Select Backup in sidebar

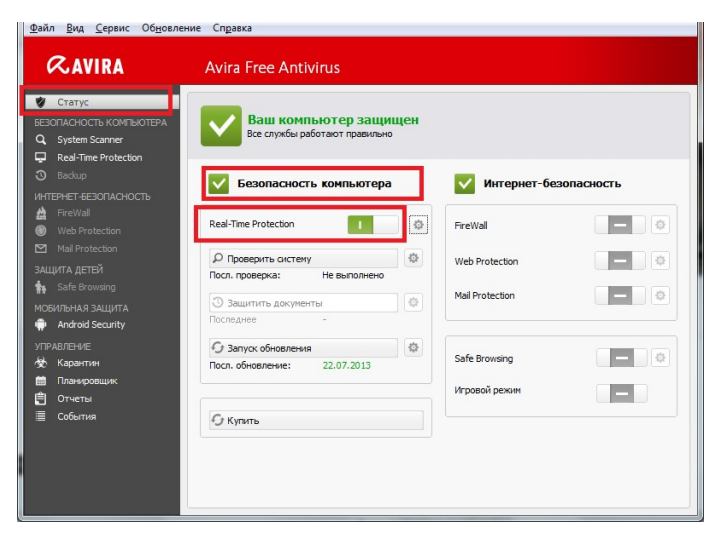[72, 175]
